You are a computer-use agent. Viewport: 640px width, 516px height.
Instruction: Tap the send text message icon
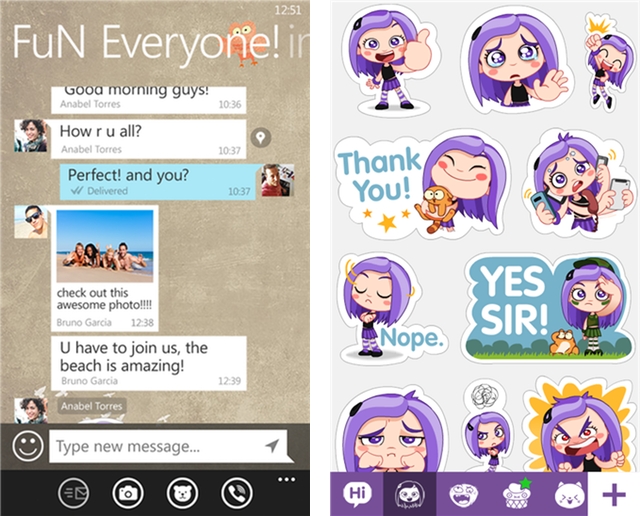(x=73, y=491)
